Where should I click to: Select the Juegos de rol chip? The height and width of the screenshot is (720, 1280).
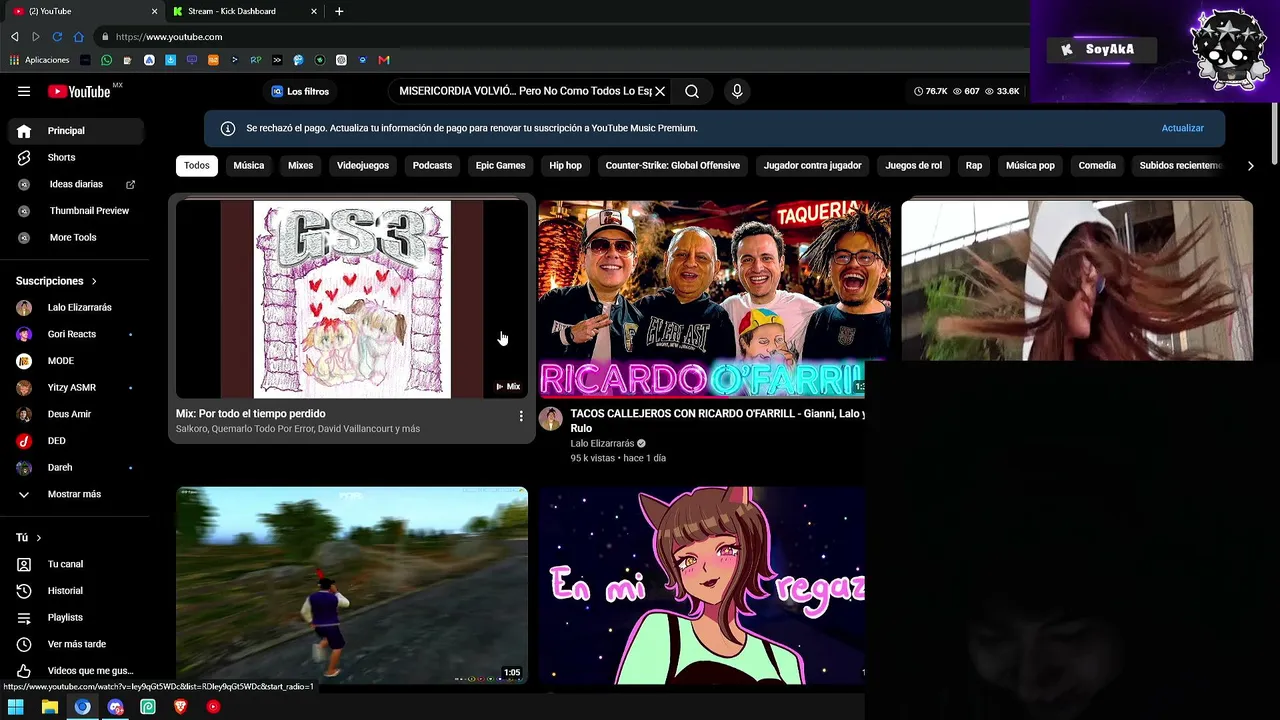[x=914, y=166]
